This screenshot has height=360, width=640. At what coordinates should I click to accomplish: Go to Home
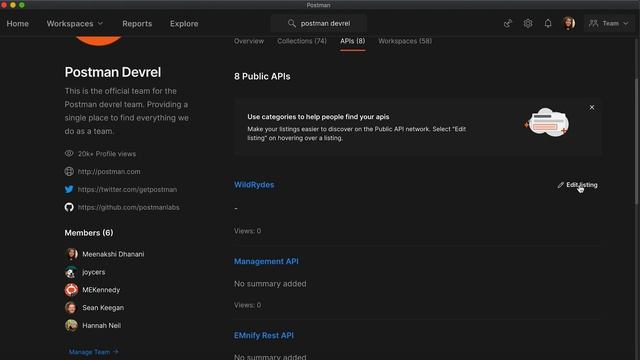tap(18, 24)
